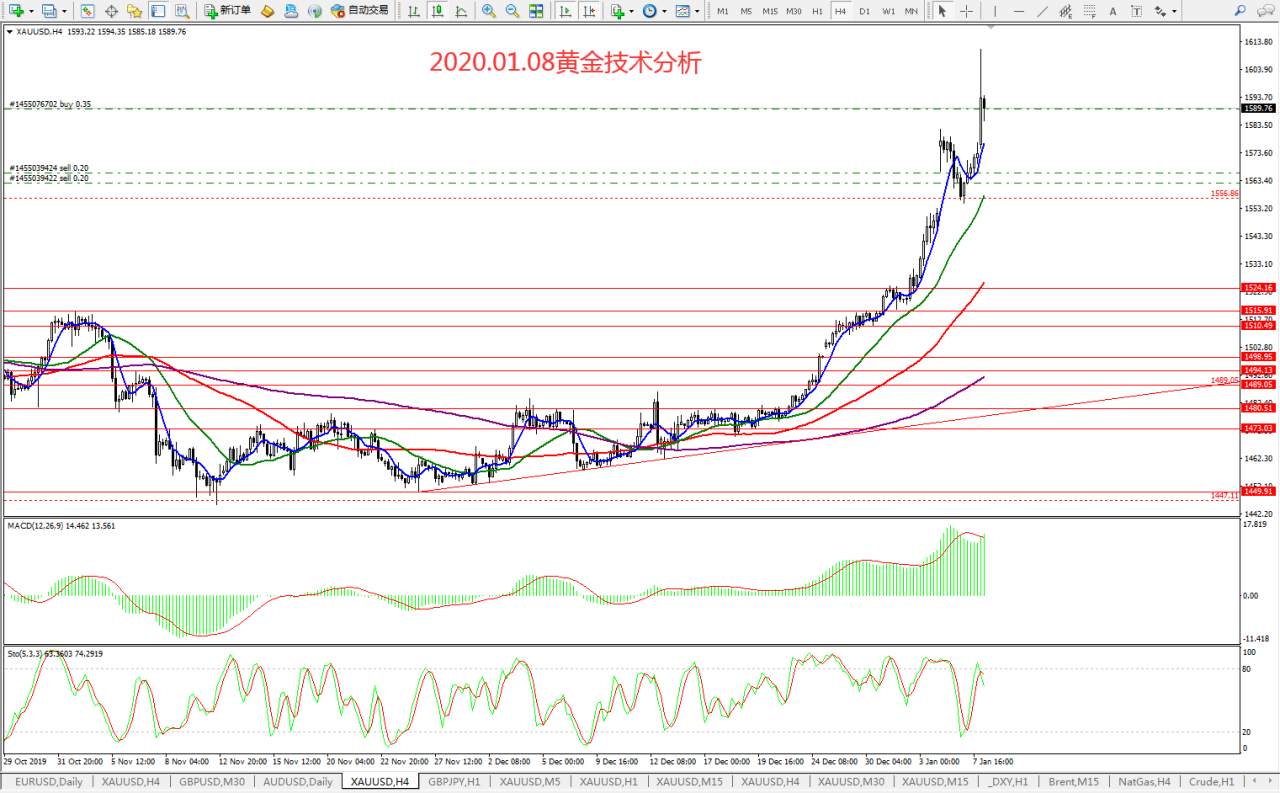This screenshot has width=1280, height=793.
Task: Select the Text Label tool
Action: coord(1137,10)
